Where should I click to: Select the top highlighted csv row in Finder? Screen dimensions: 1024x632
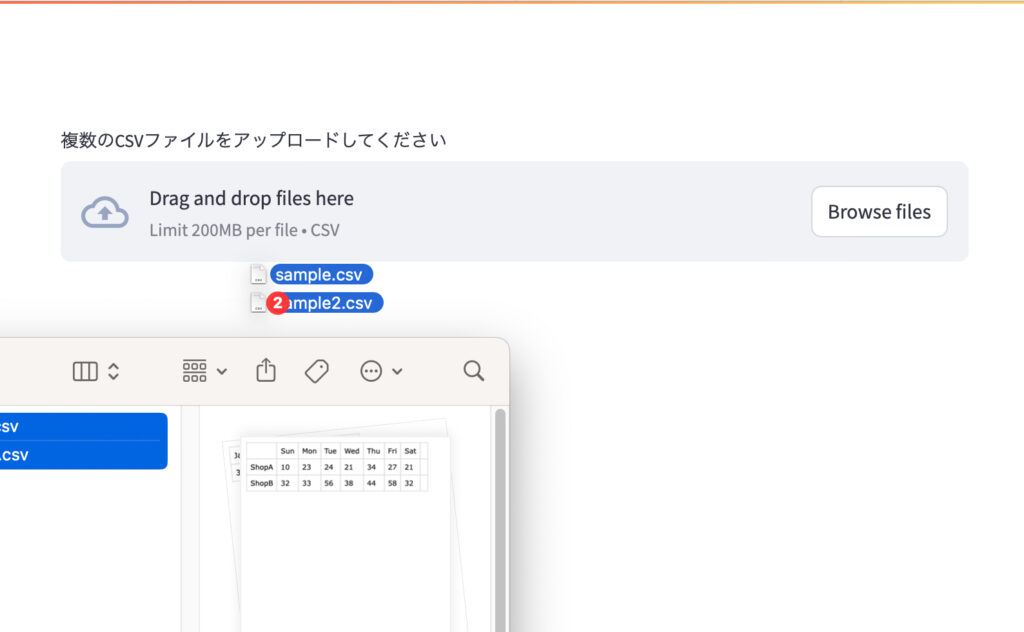[x=80, y=427]
